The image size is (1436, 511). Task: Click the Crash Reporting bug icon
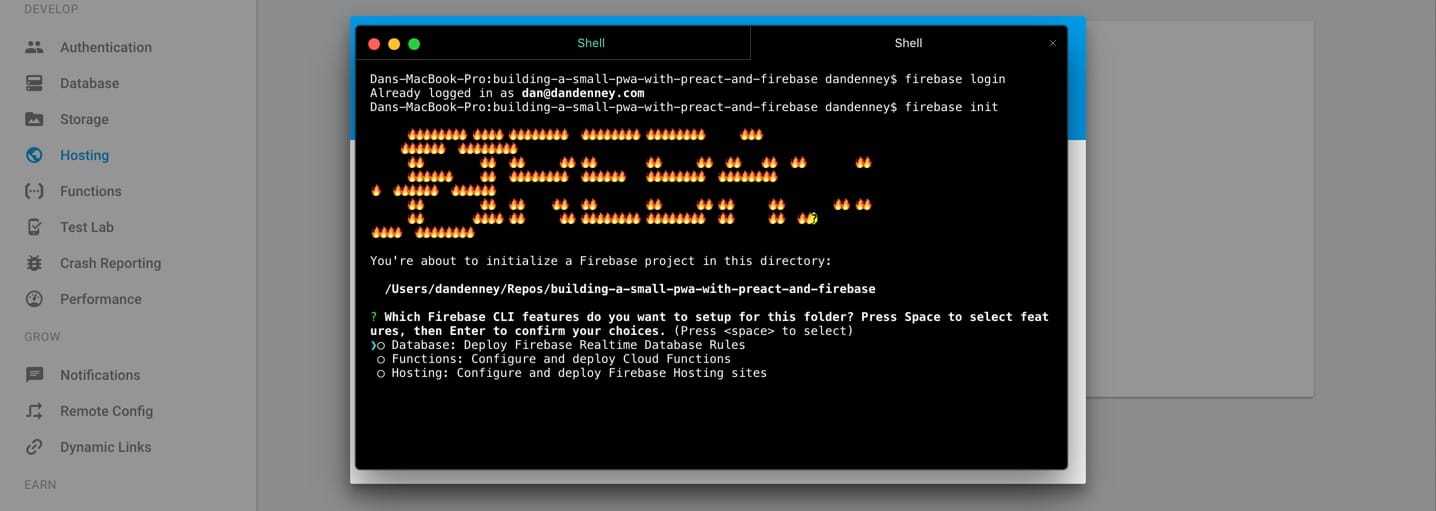[x=34, y=263]
